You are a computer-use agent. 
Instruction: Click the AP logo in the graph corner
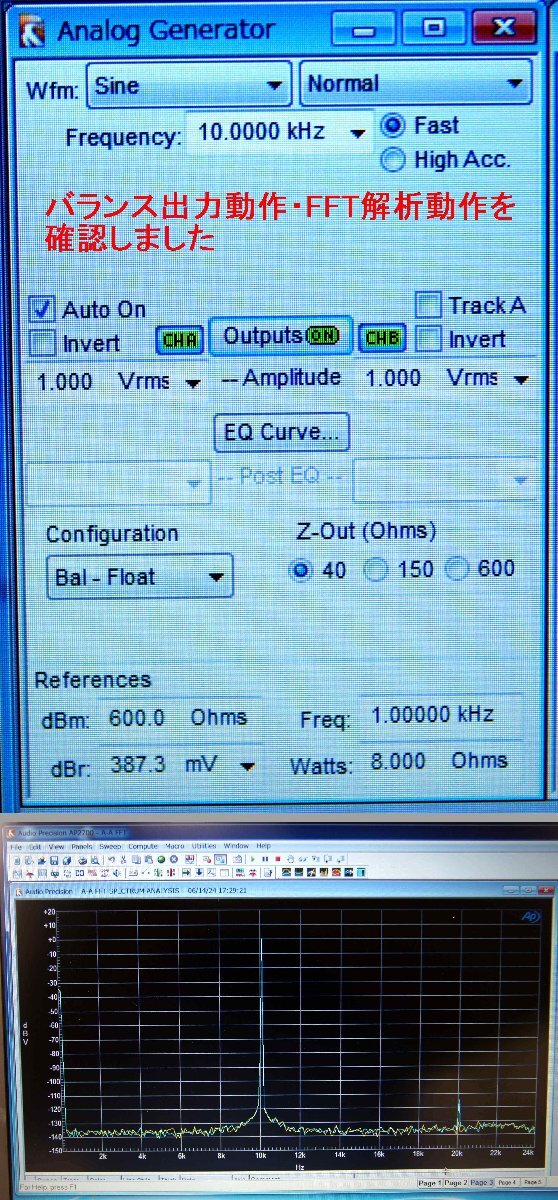tap(530, 915)
